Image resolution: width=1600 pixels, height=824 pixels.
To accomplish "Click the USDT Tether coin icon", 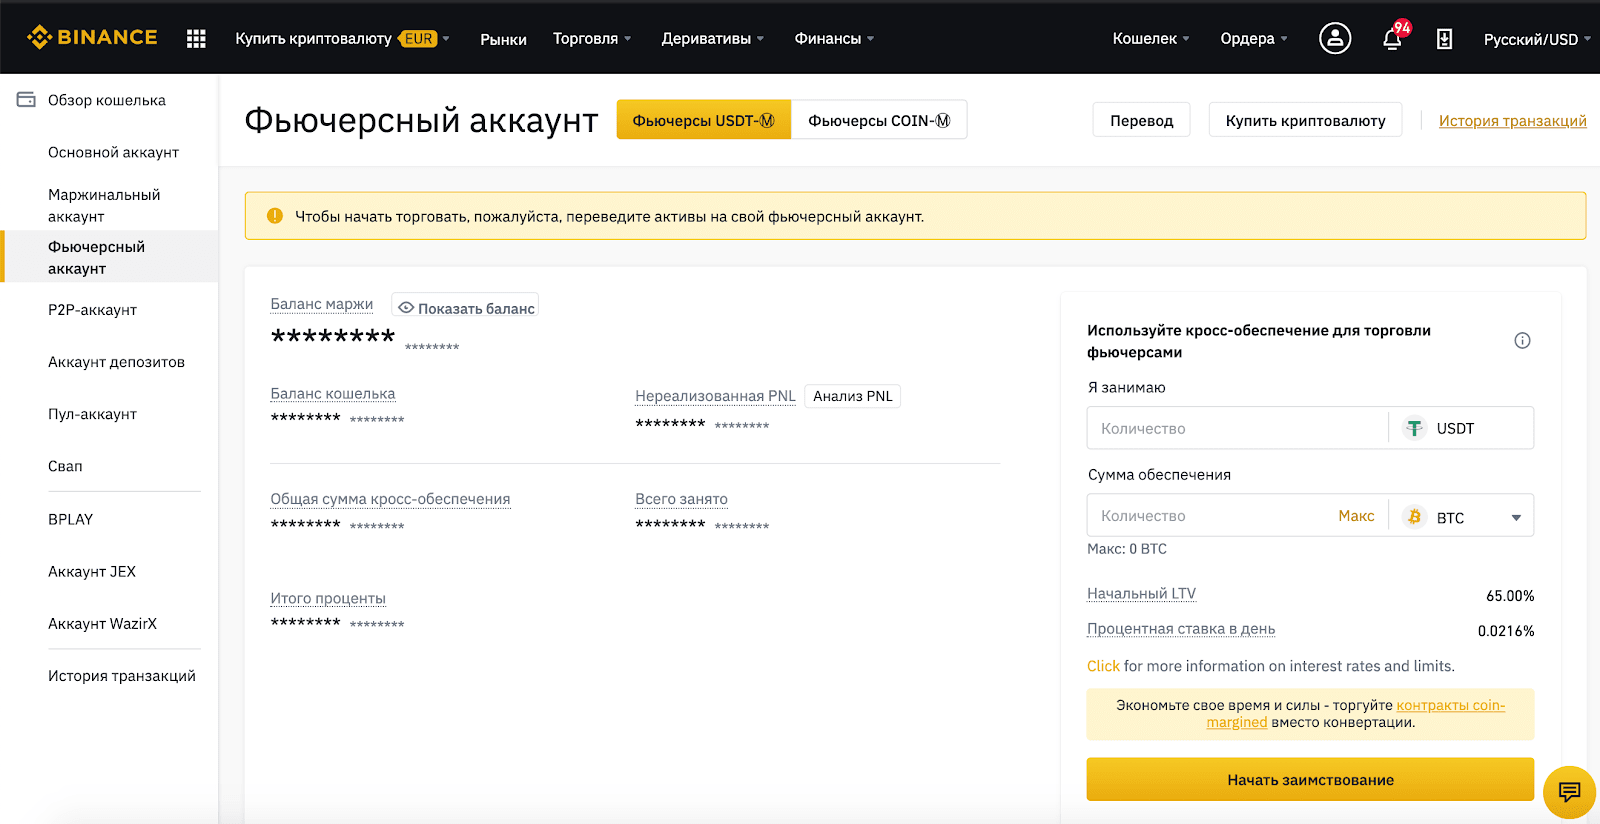I will [1414, 428].
